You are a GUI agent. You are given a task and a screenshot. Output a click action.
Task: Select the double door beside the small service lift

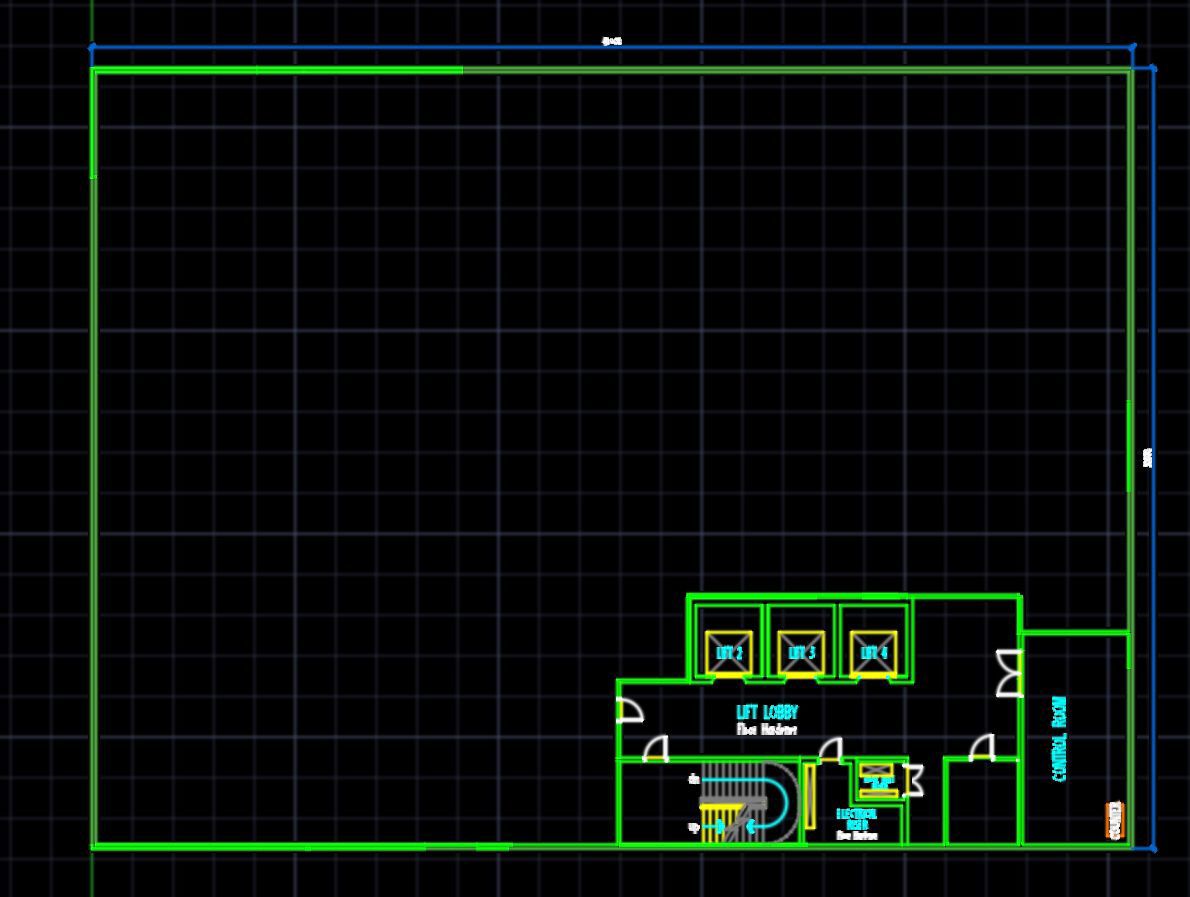click(914, 782)
